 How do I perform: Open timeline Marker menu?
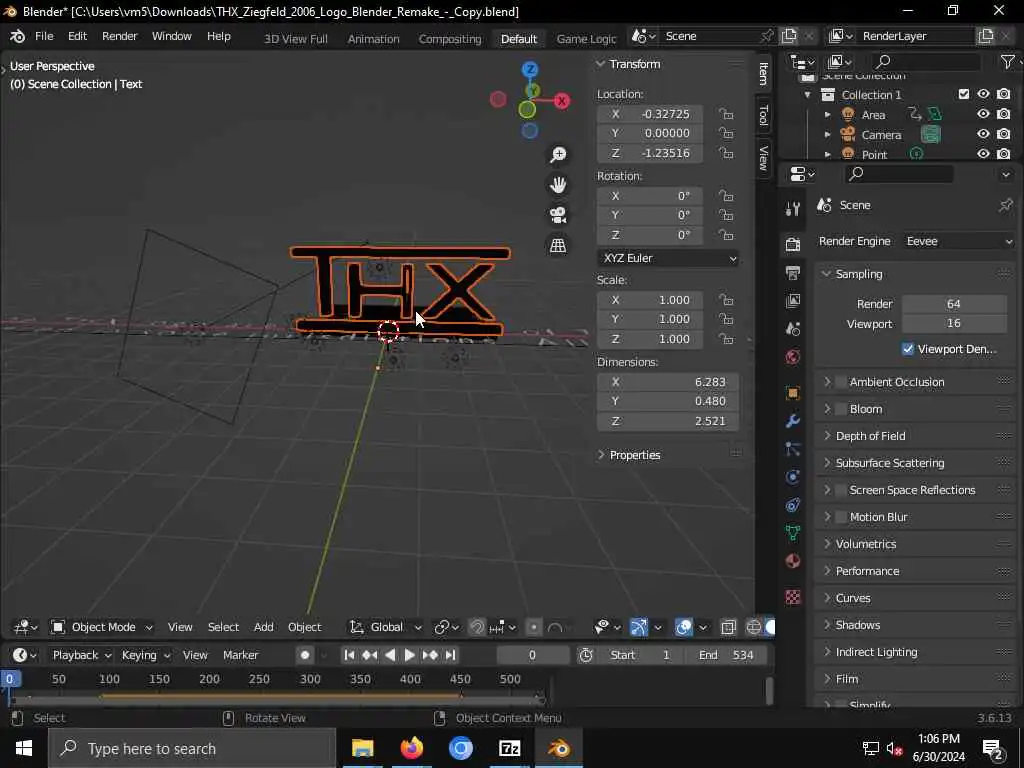pyautogui.click(x=240, y=655)
